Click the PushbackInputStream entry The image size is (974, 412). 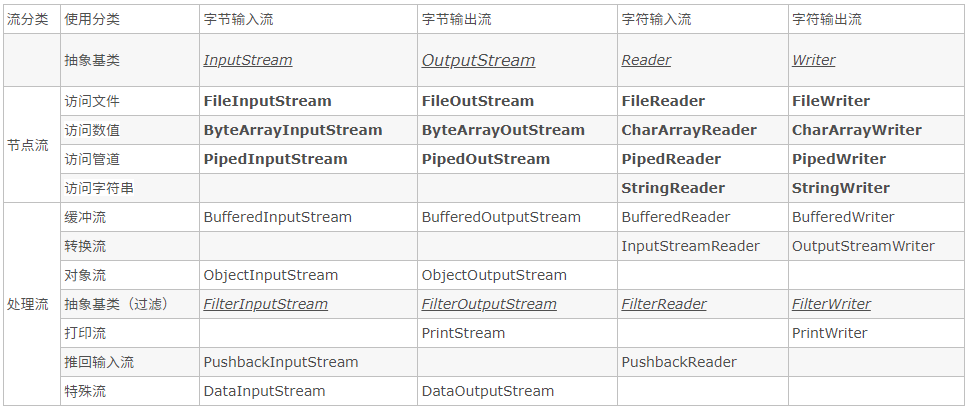pos(281,362)
